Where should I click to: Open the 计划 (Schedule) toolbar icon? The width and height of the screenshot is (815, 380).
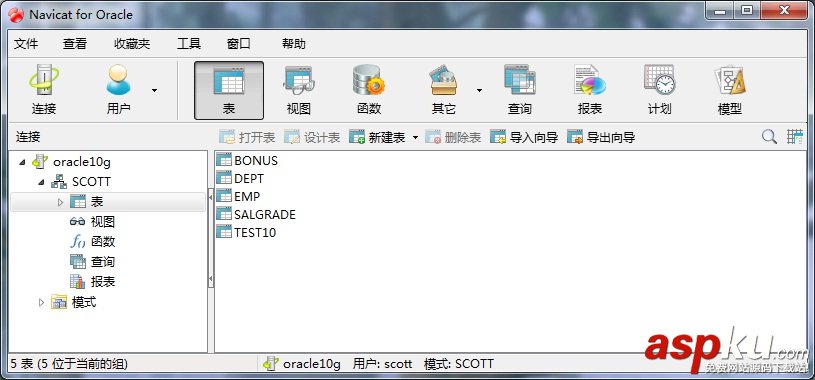(x=659, y=90)
